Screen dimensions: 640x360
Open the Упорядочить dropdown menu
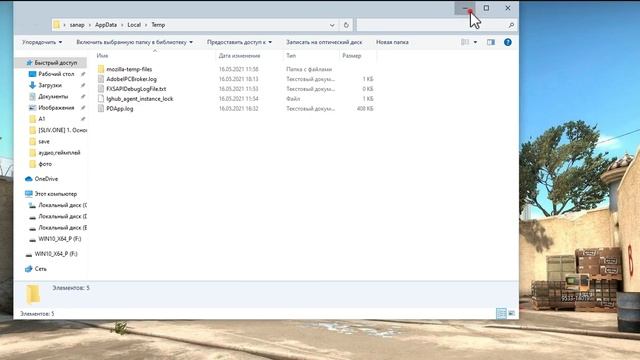(x=42, y=42)
